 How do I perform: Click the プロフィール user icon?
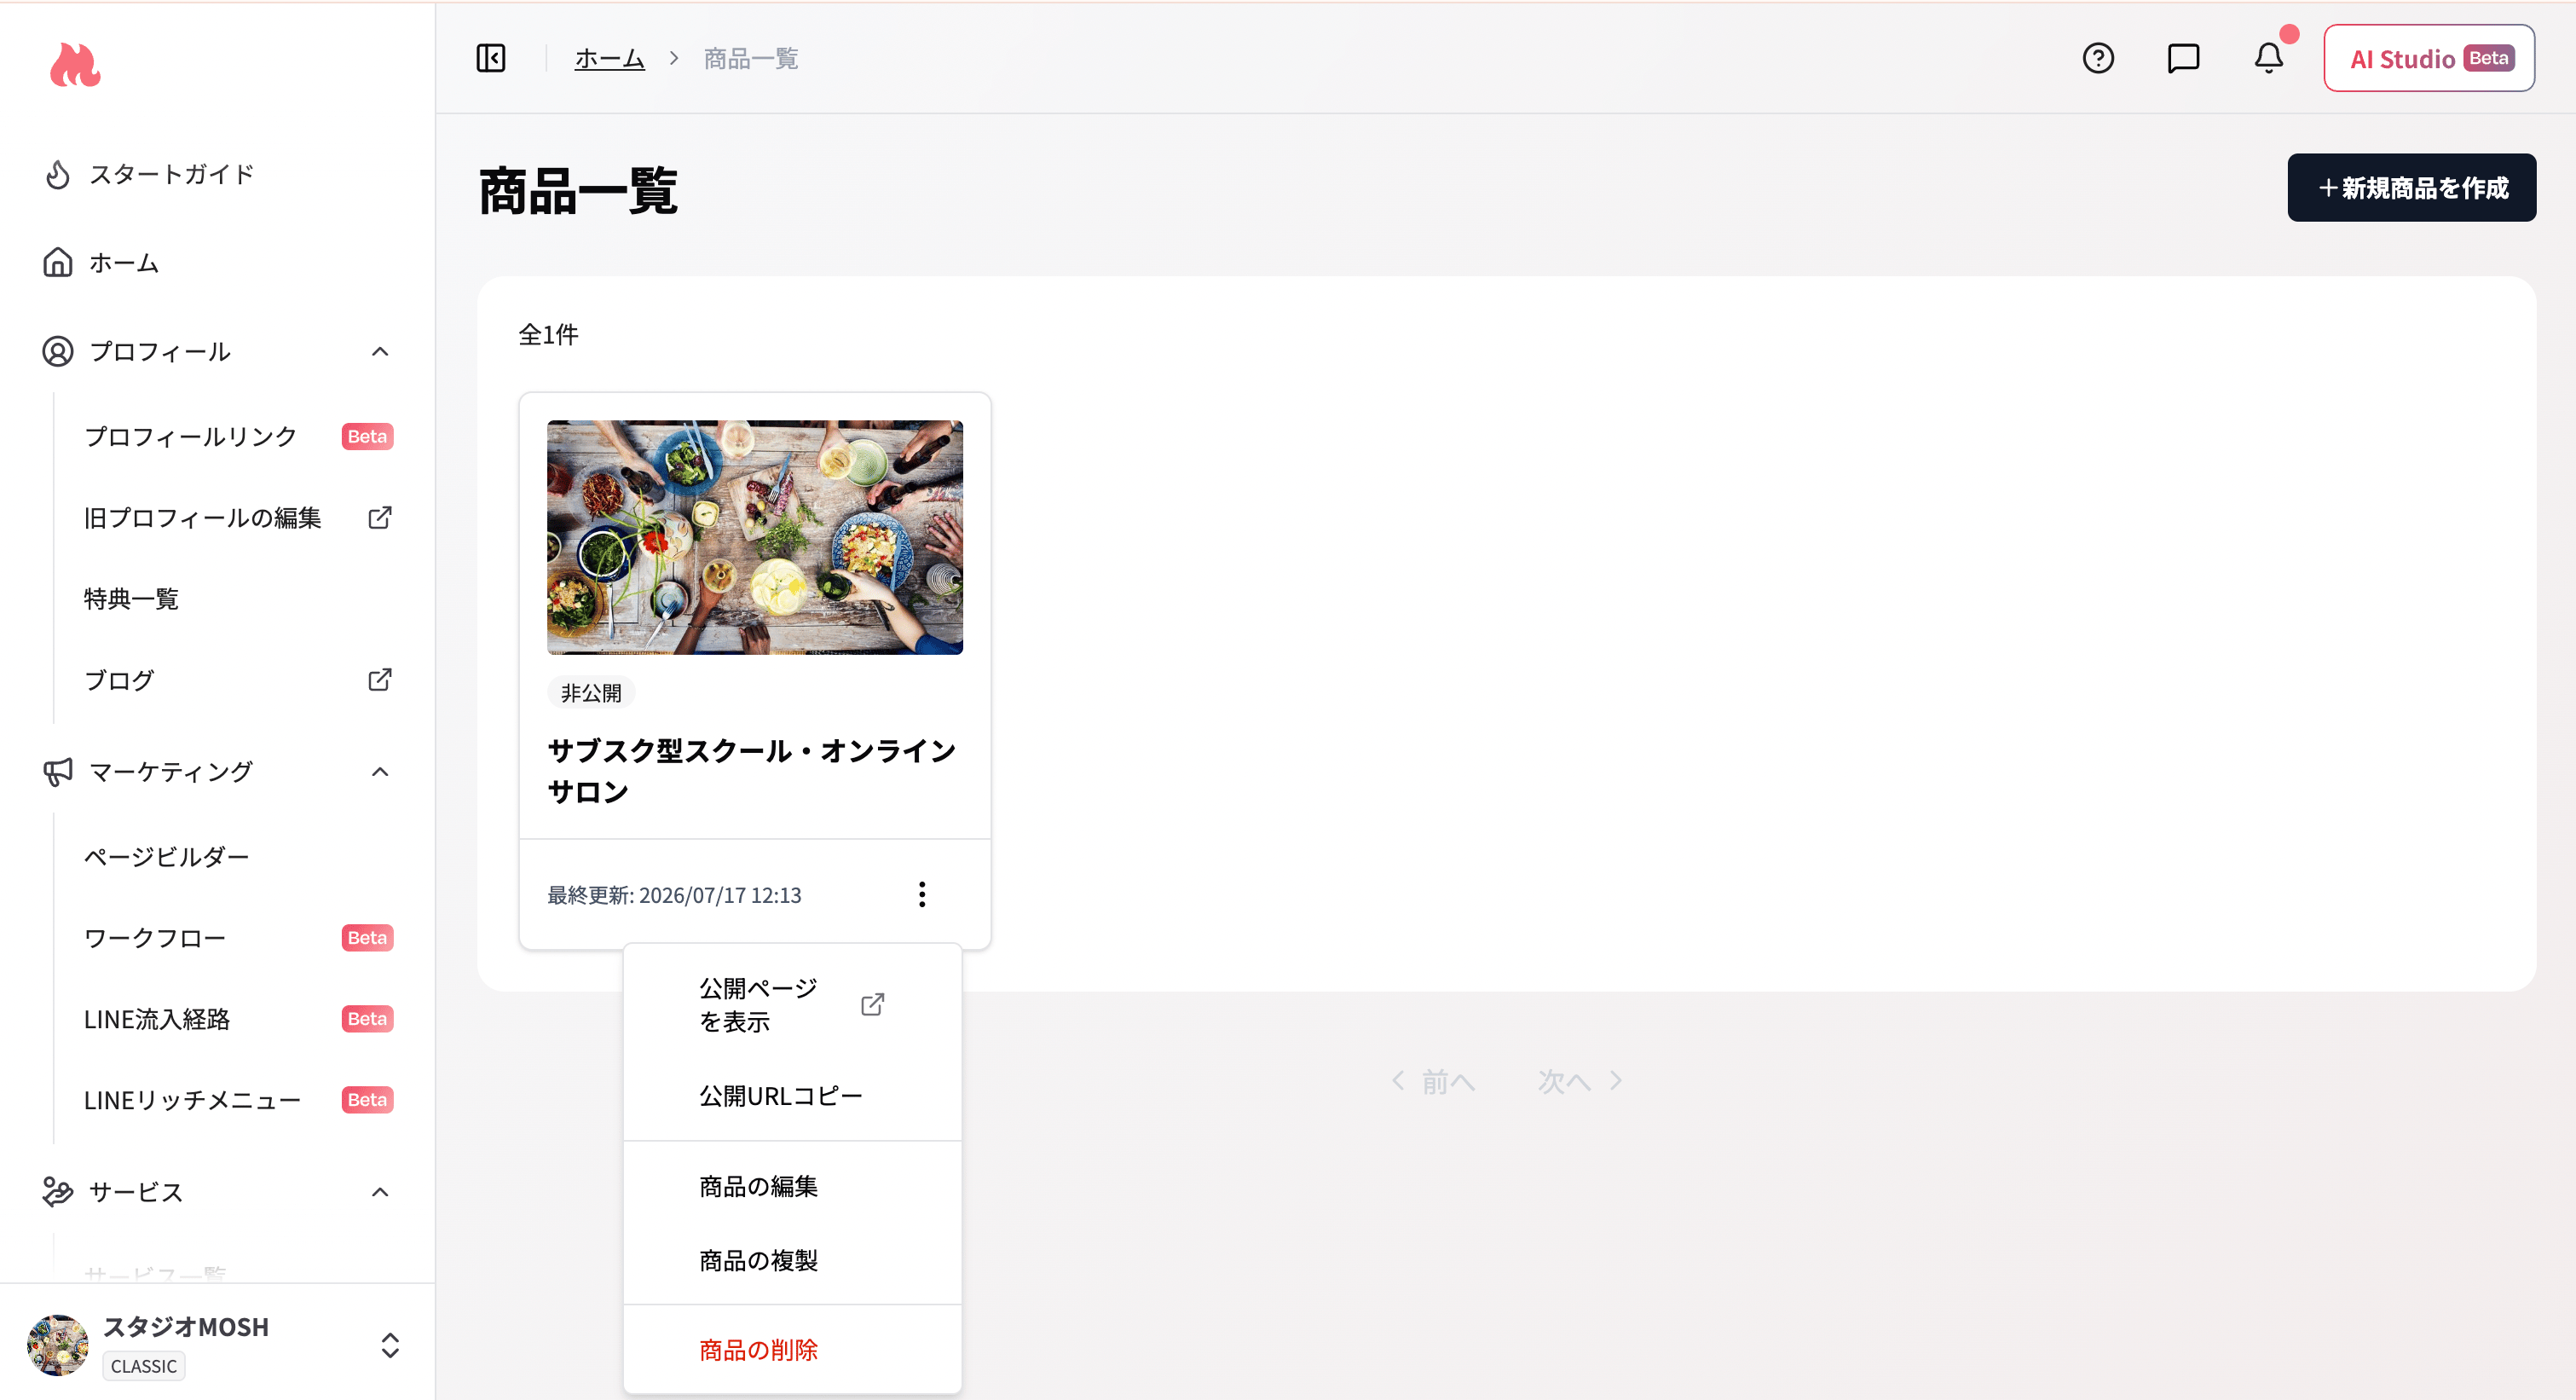click(58, 351)
